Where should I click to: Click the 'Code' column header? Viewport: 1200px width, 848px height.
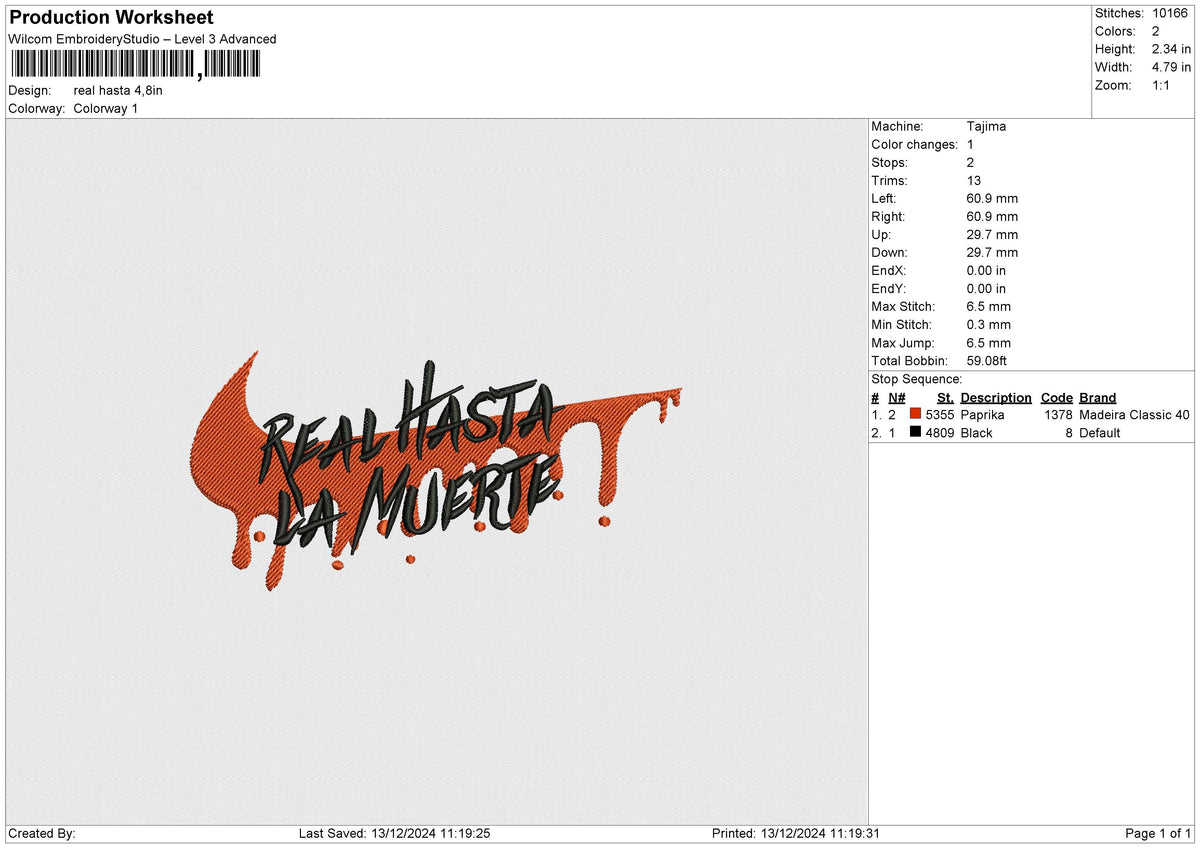pos(1056,397)
